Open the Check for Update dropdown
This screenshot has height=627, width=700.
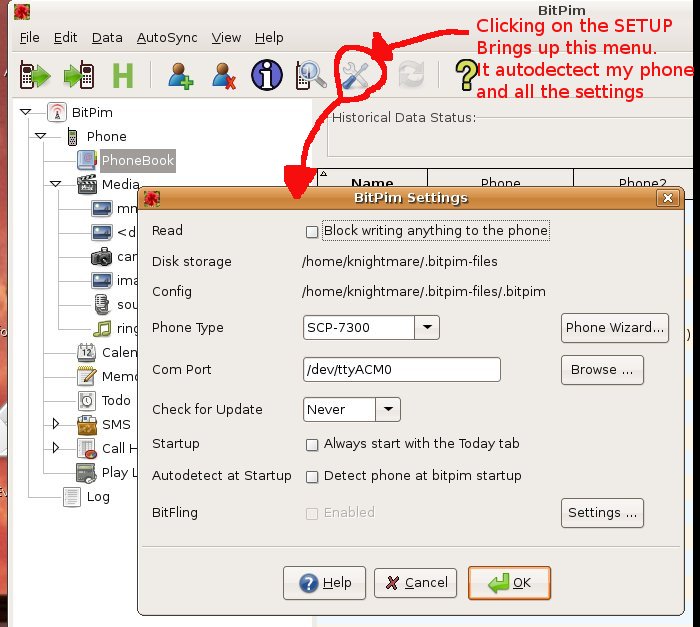pos(388,409)
